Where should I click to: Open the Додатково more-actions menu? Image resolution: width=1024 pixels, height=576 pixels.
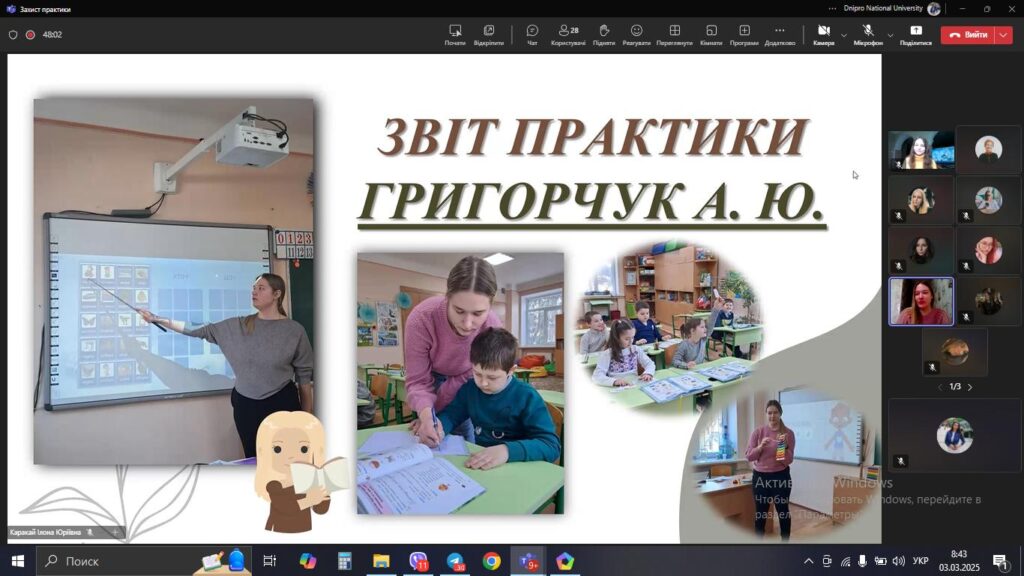[780, 35]
